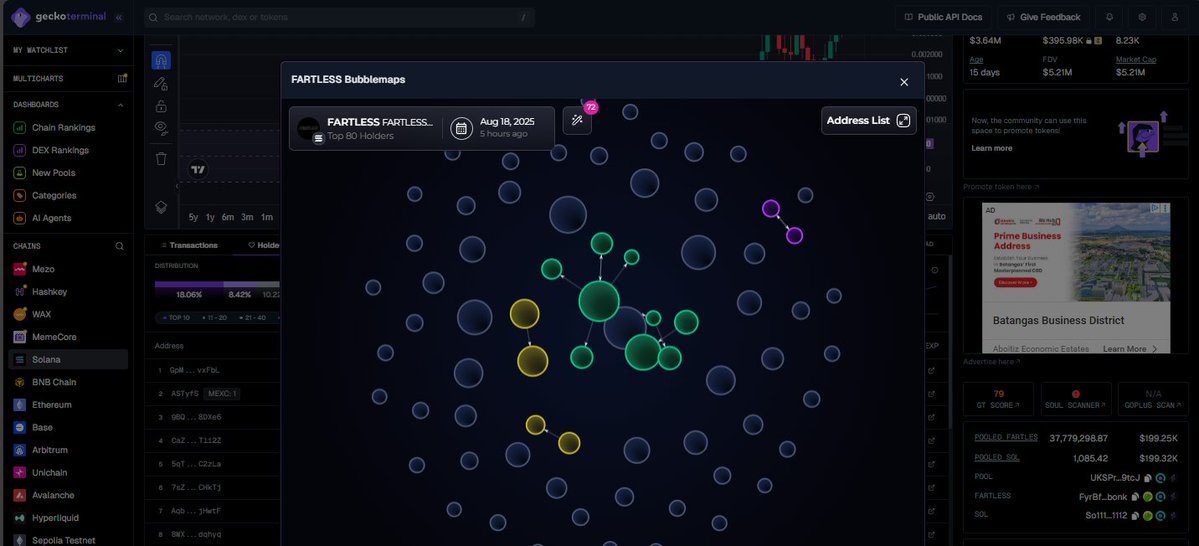Click the expand icon beside Address List
The image size is (1199, 546).
tap(903, 121)
